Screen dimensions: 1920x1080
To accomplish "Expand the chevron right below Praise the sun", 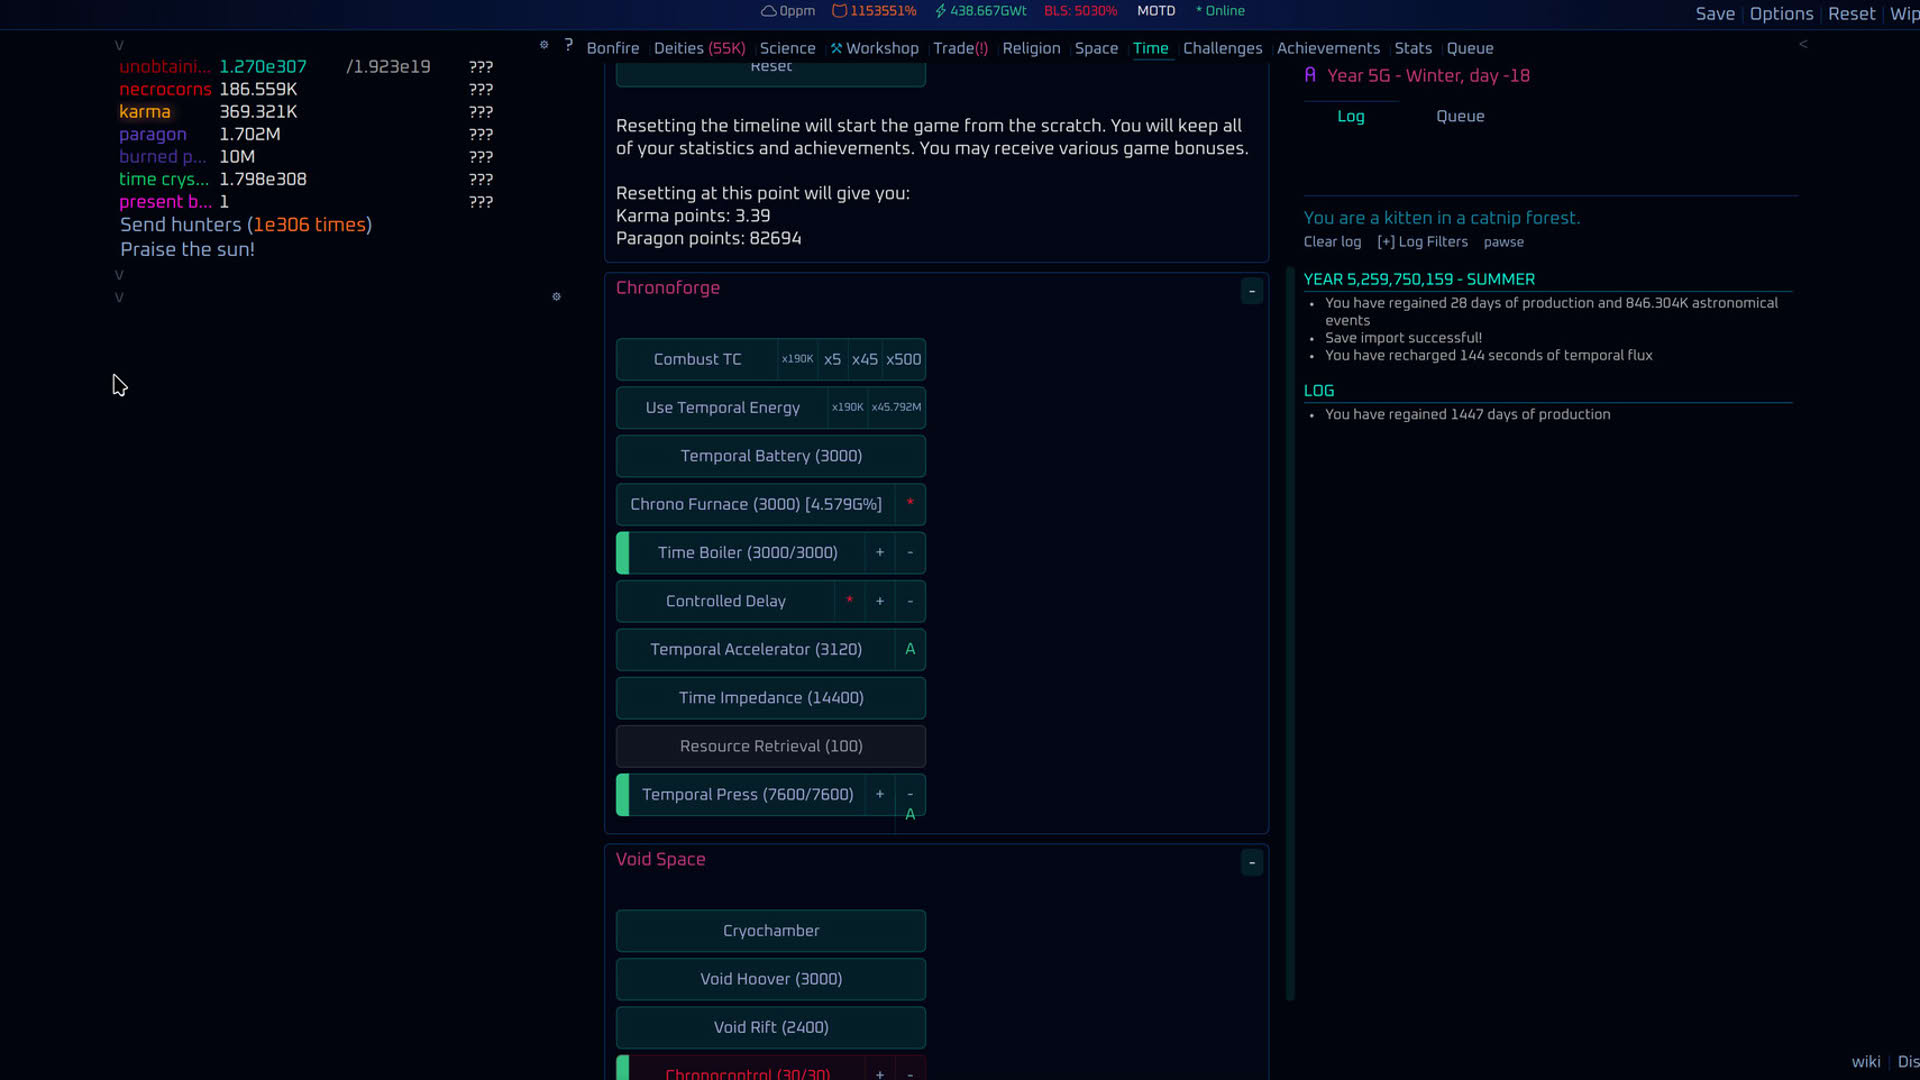I will [x=119, y=274].
